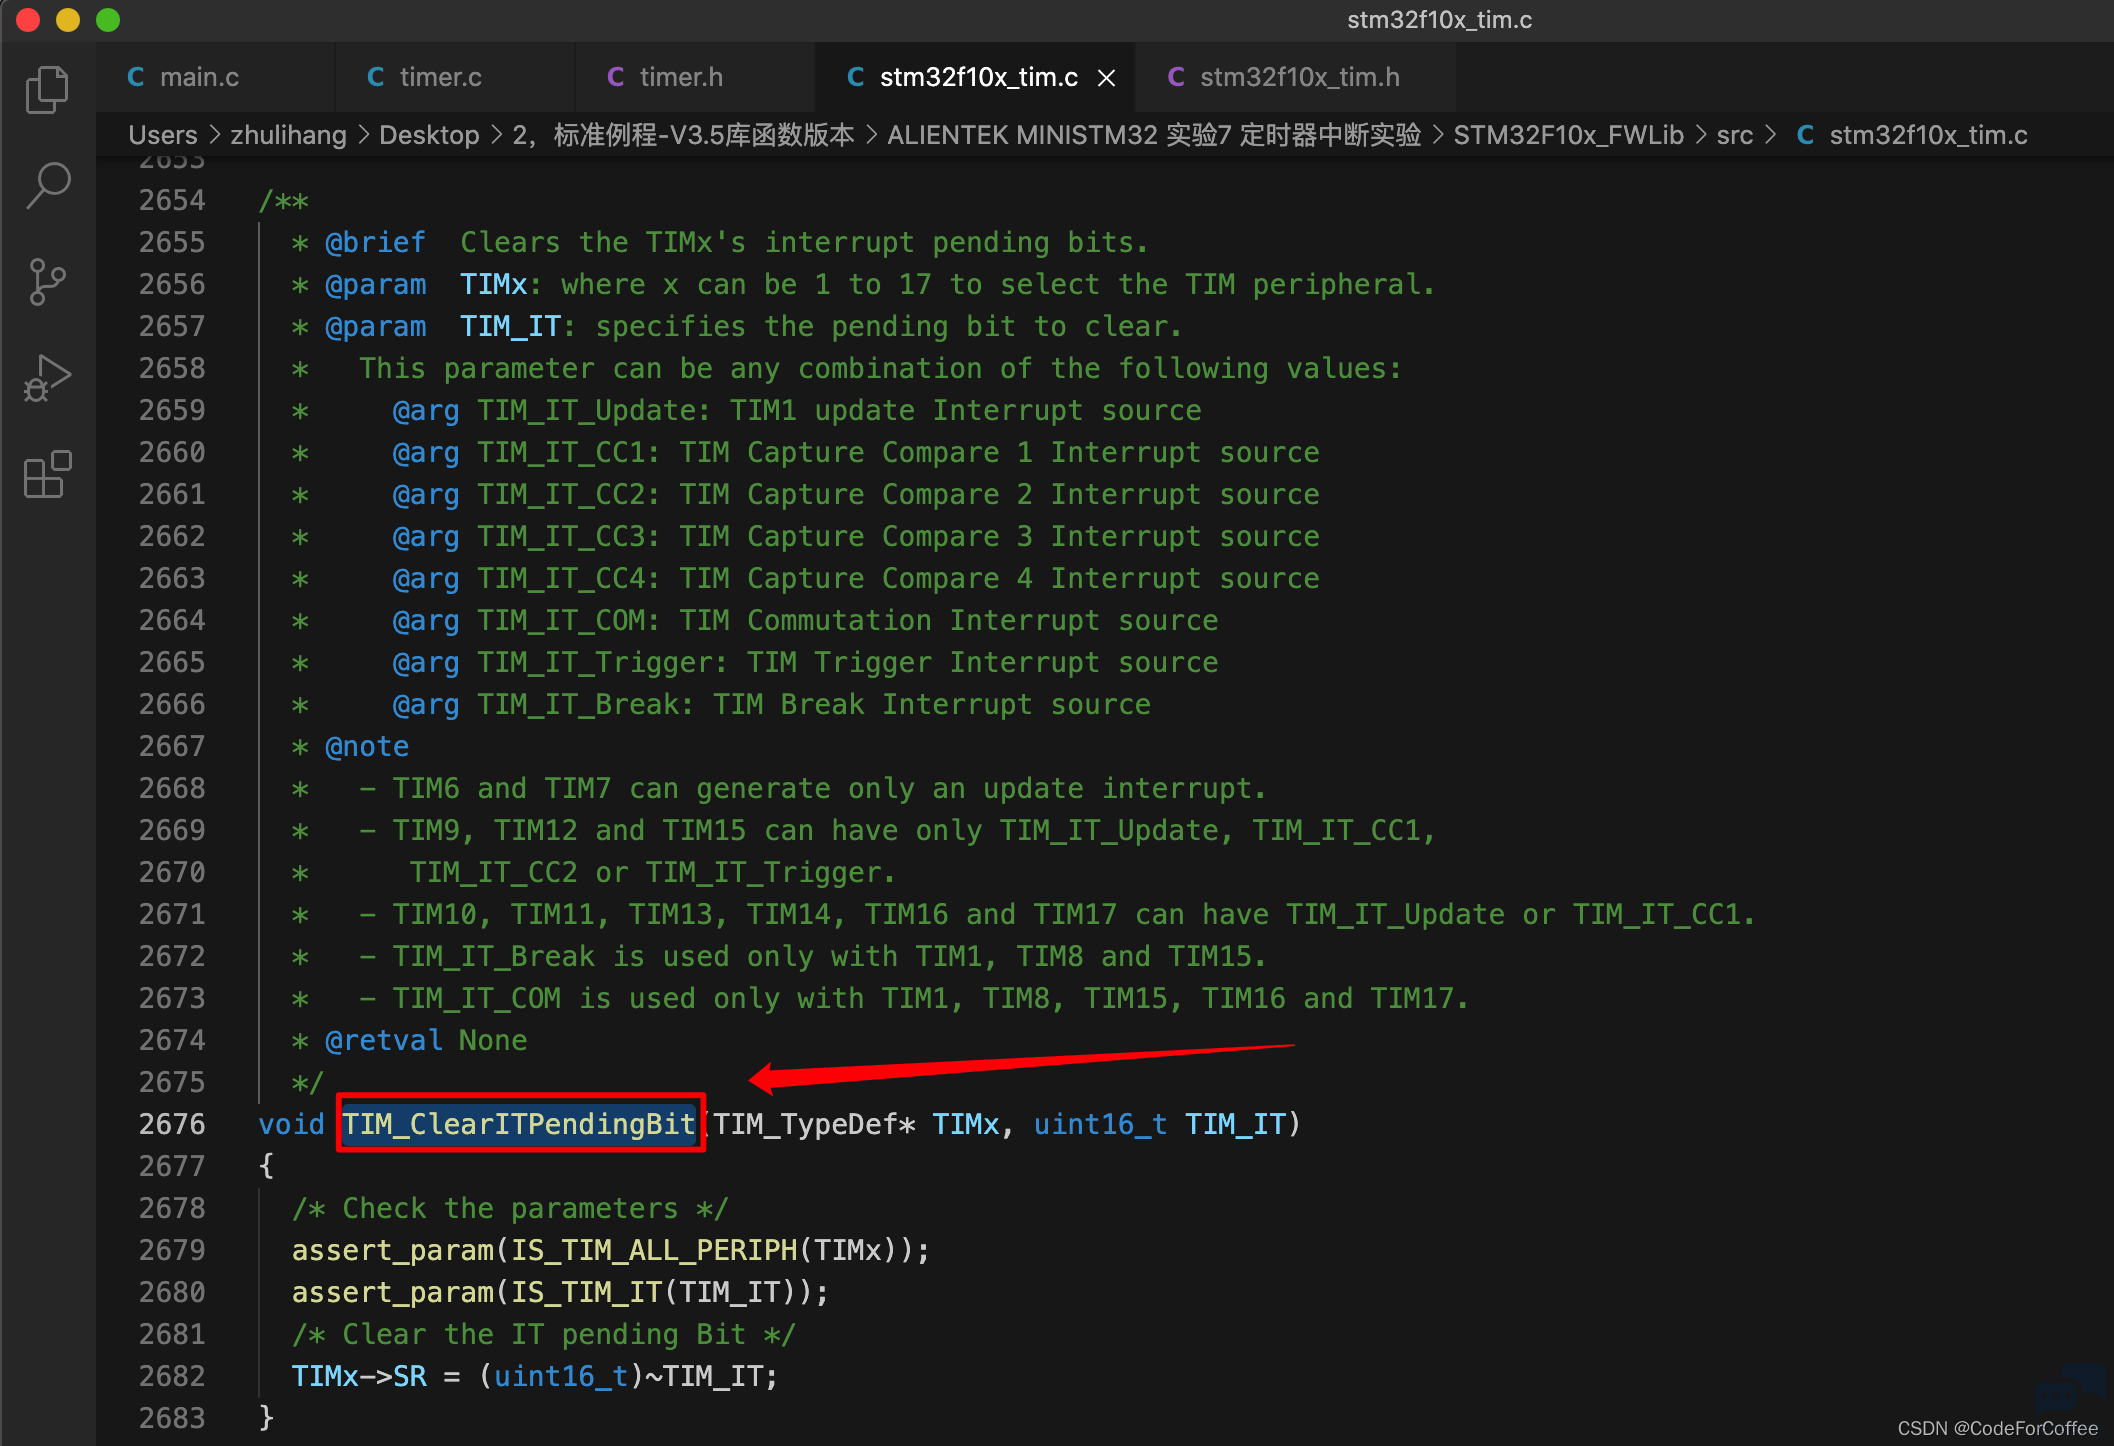Switch to the main.c tab

click(216, 77)
